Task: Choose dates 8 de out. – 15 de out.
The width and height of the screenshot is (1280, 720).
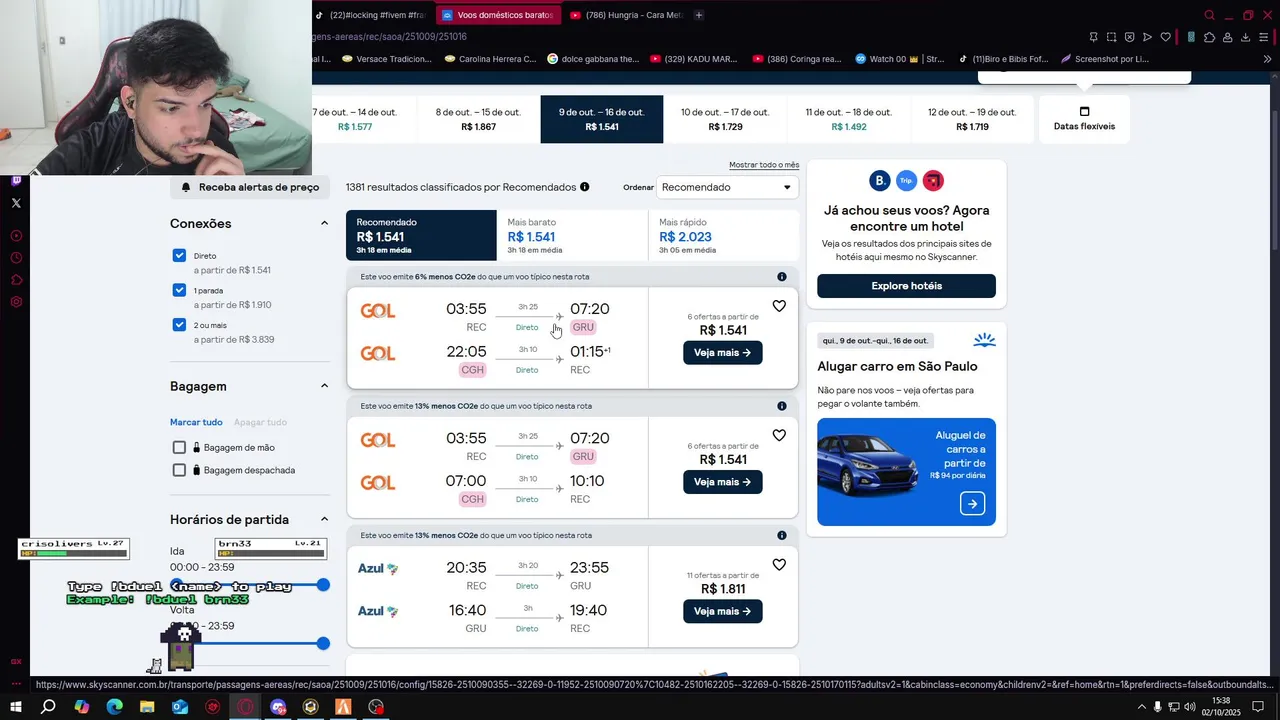Action: (x=478, y=119)
